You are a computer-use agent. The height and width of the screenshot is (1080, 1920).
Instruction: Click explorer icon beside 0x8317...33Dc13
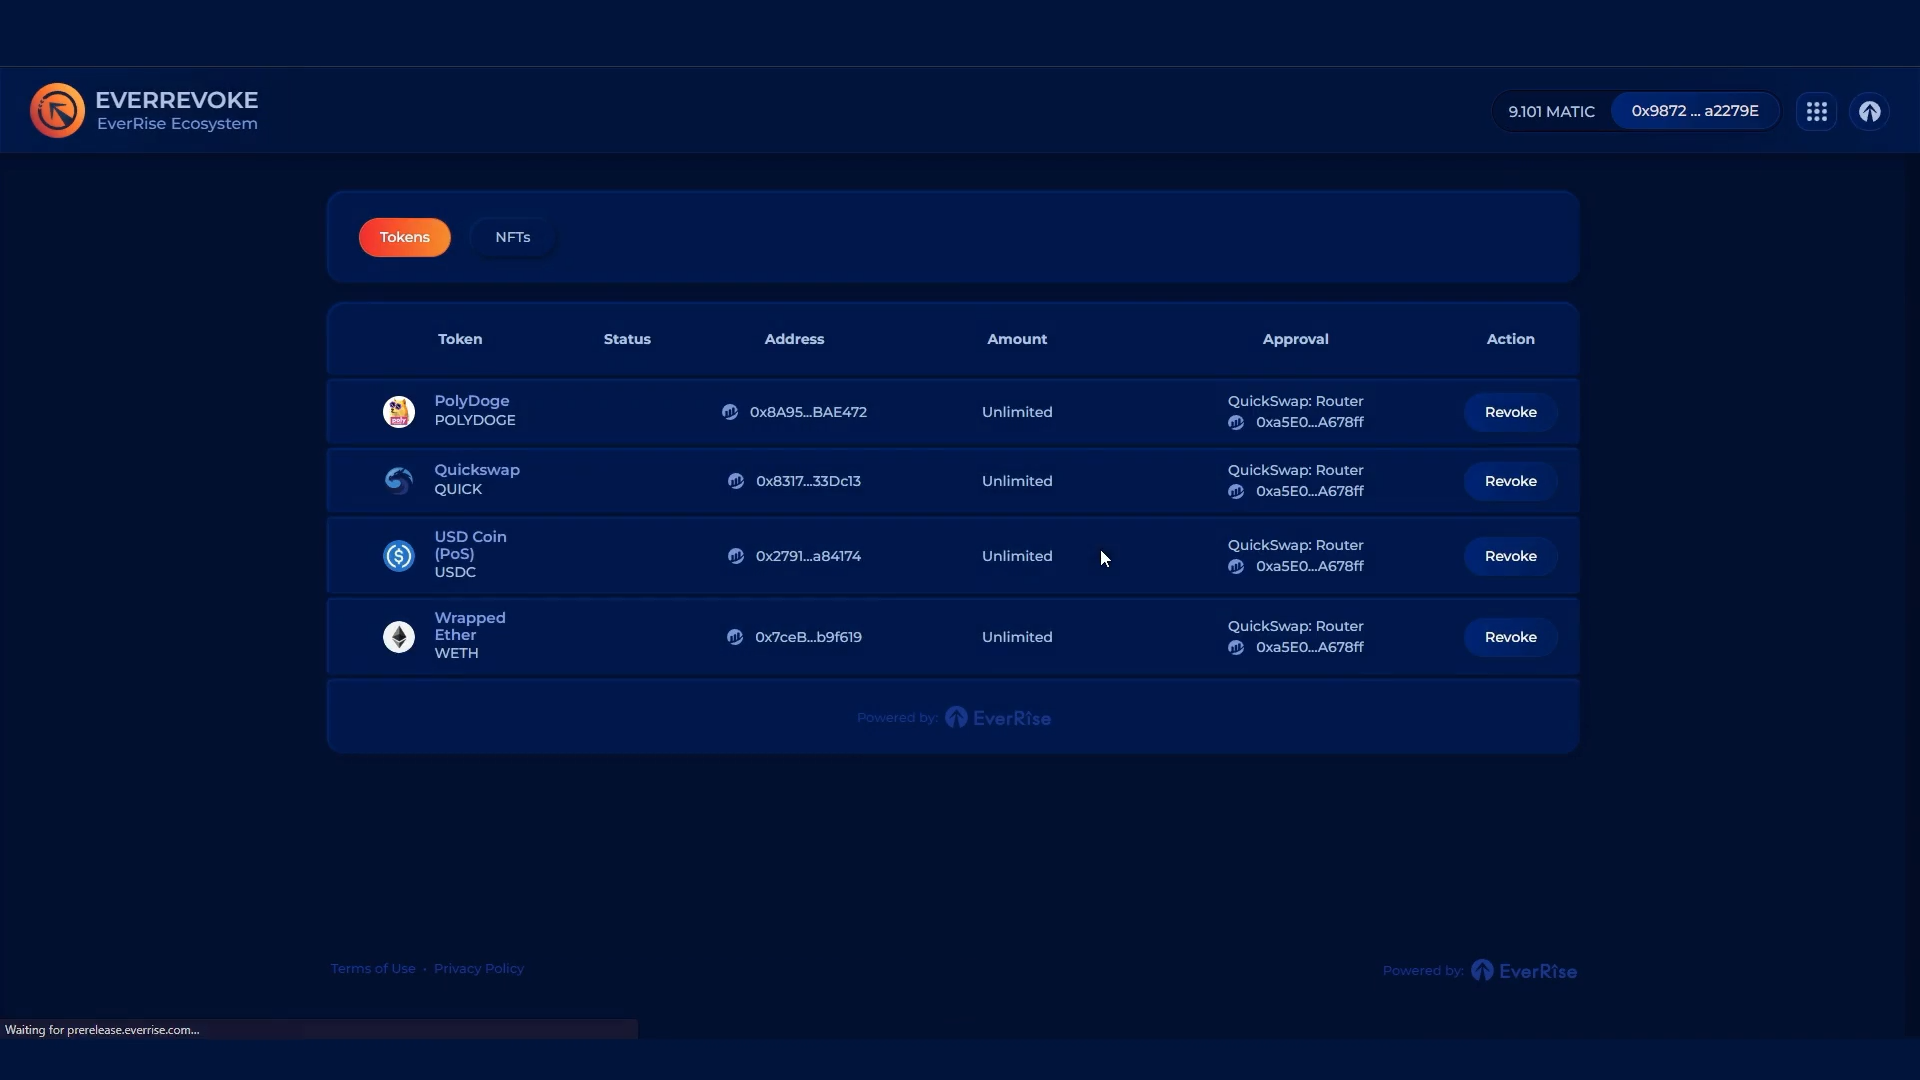pos(736,481)
